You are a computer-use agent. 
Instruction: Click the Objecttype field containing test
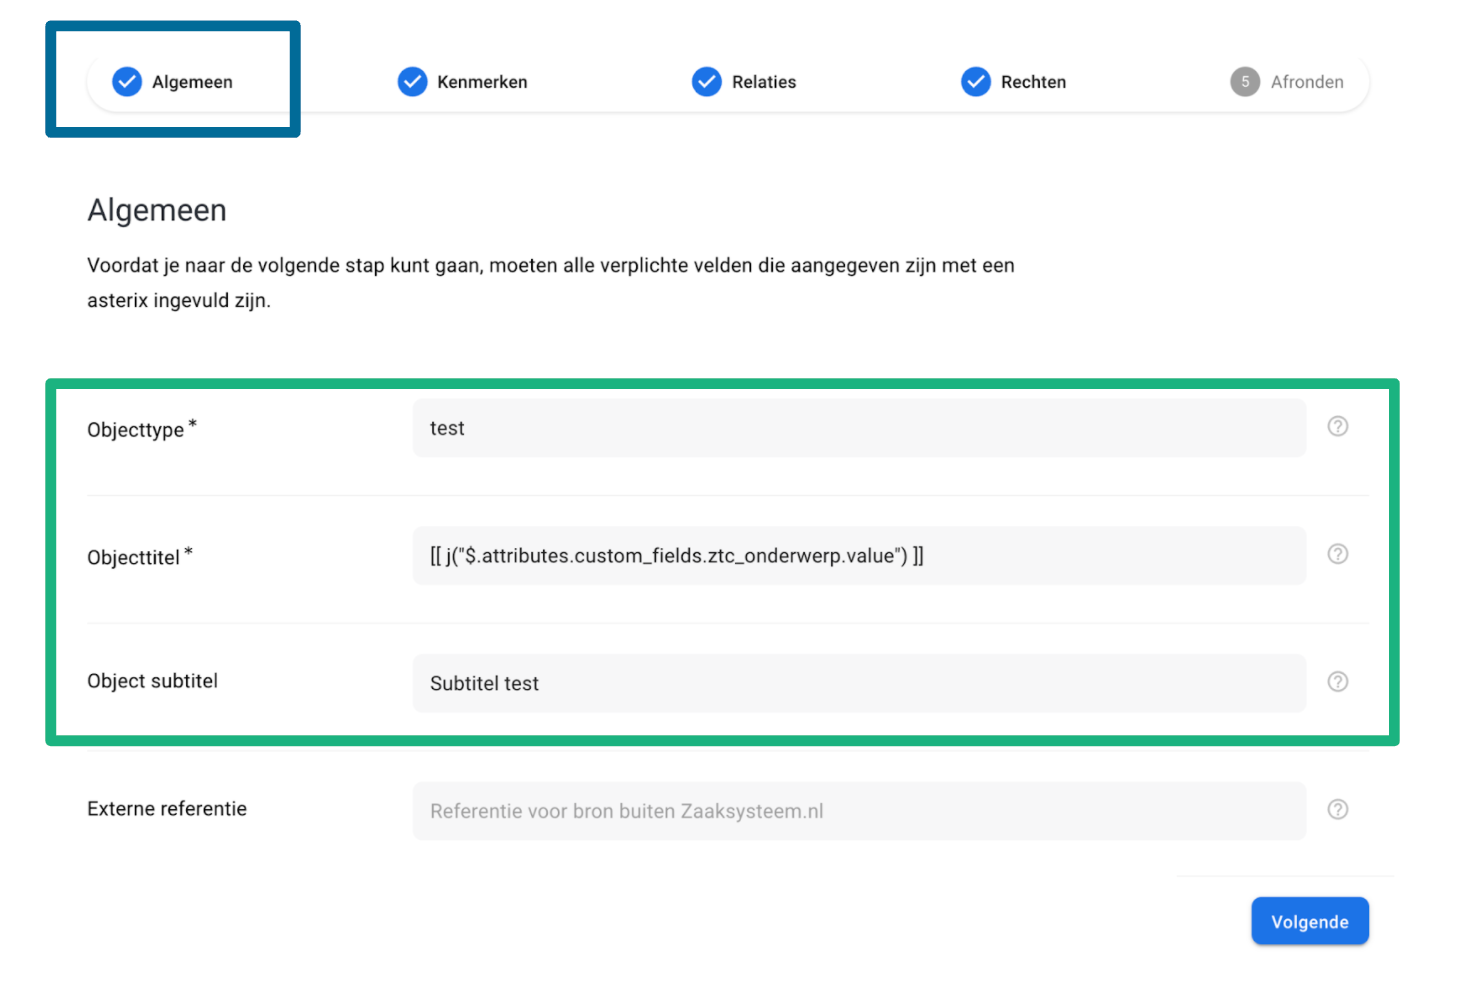859,428
